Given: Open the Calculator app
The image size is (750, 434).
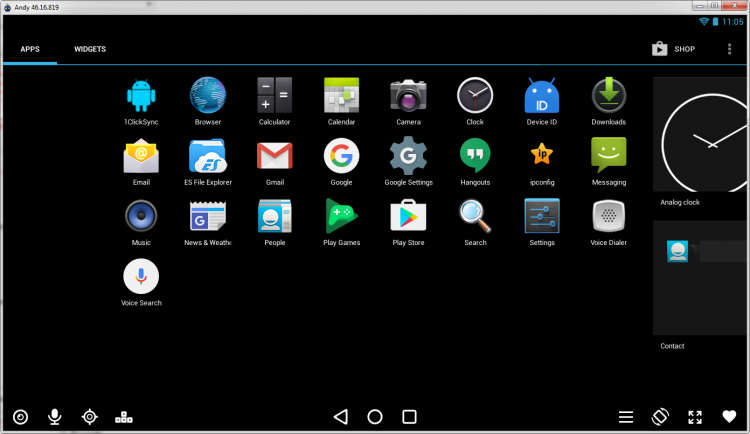Looking at the screenshot, I should (275, 100).
